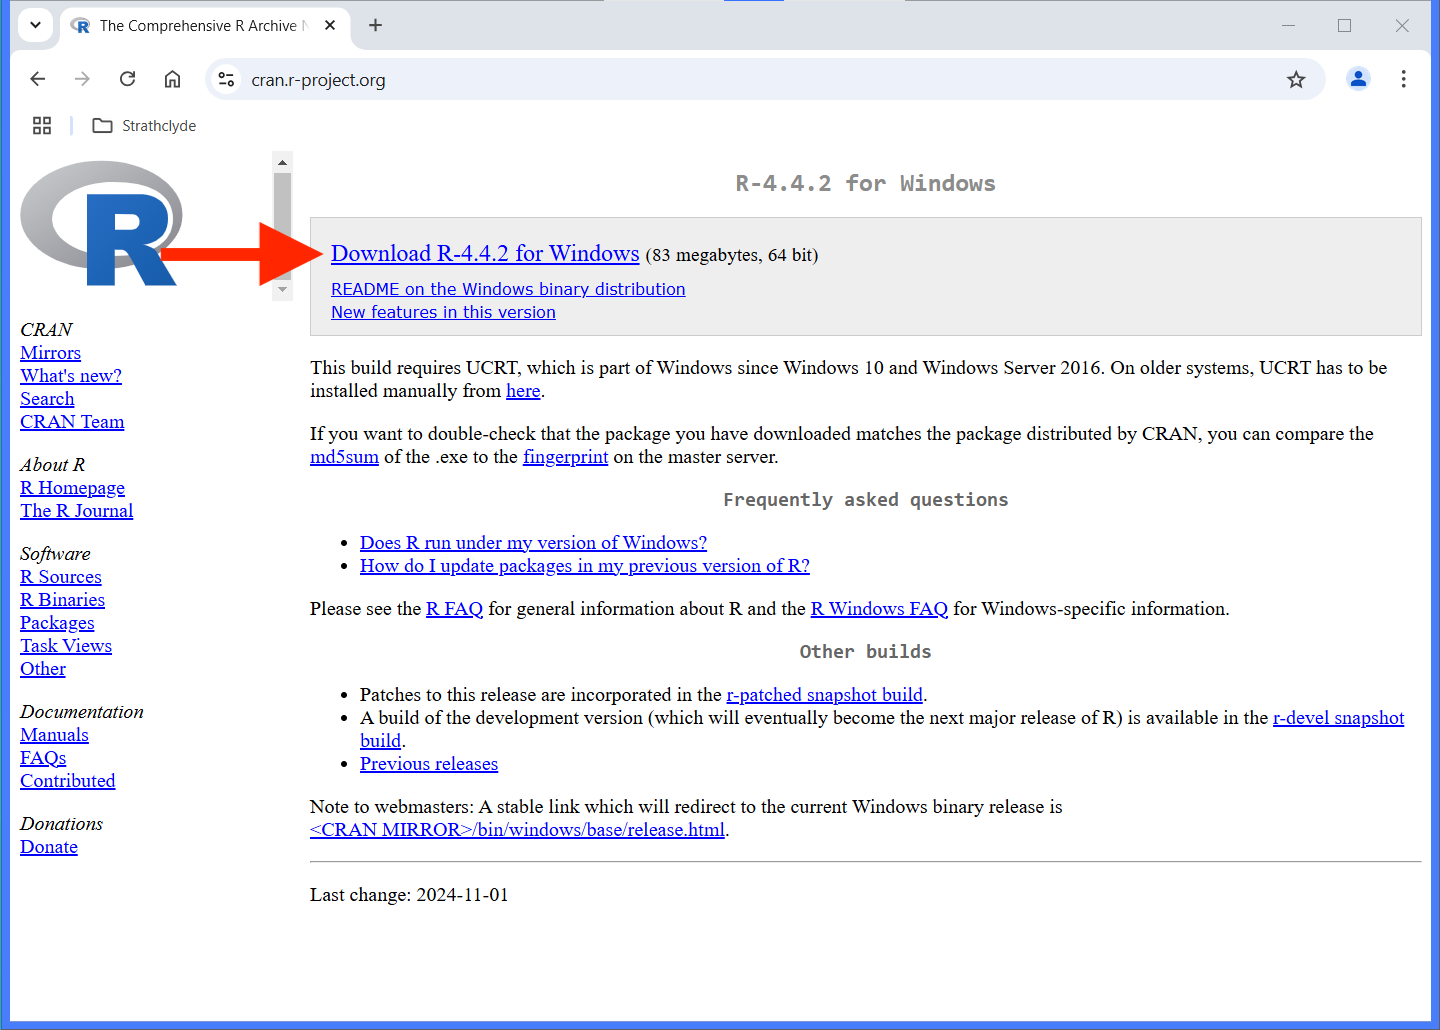Click the sidebar scrollbar down arrow
Viewport: 1440px width, 1030px height.
tap(282, 290)
